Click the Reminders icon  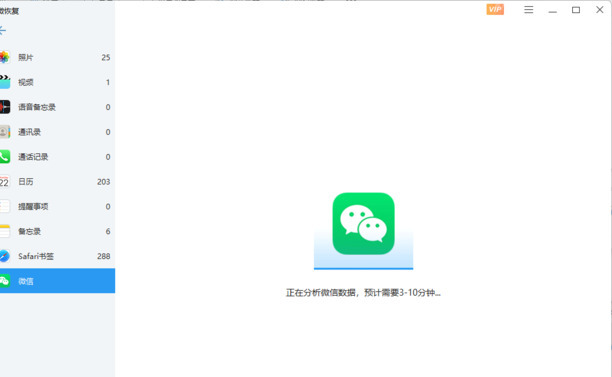(5, 206)
